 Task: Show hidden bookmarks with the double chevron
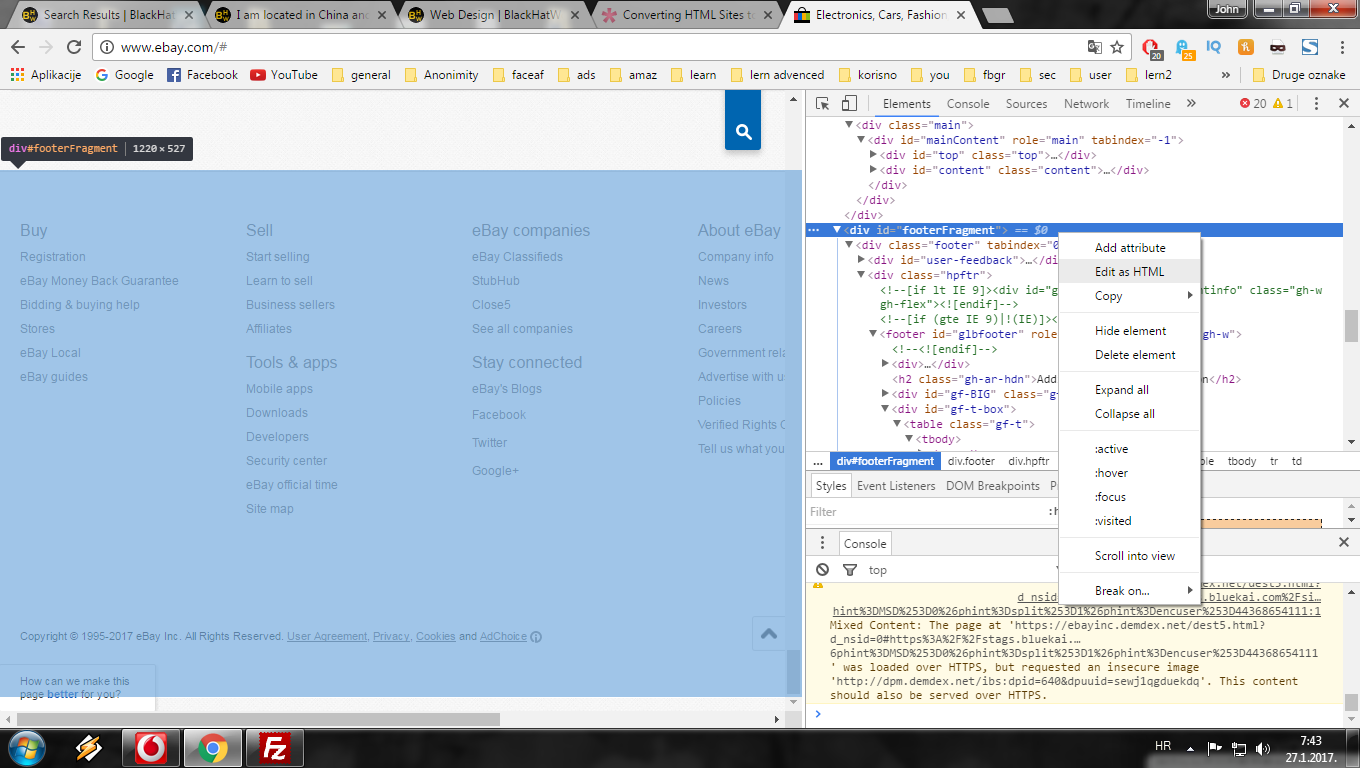(1226, 75)
